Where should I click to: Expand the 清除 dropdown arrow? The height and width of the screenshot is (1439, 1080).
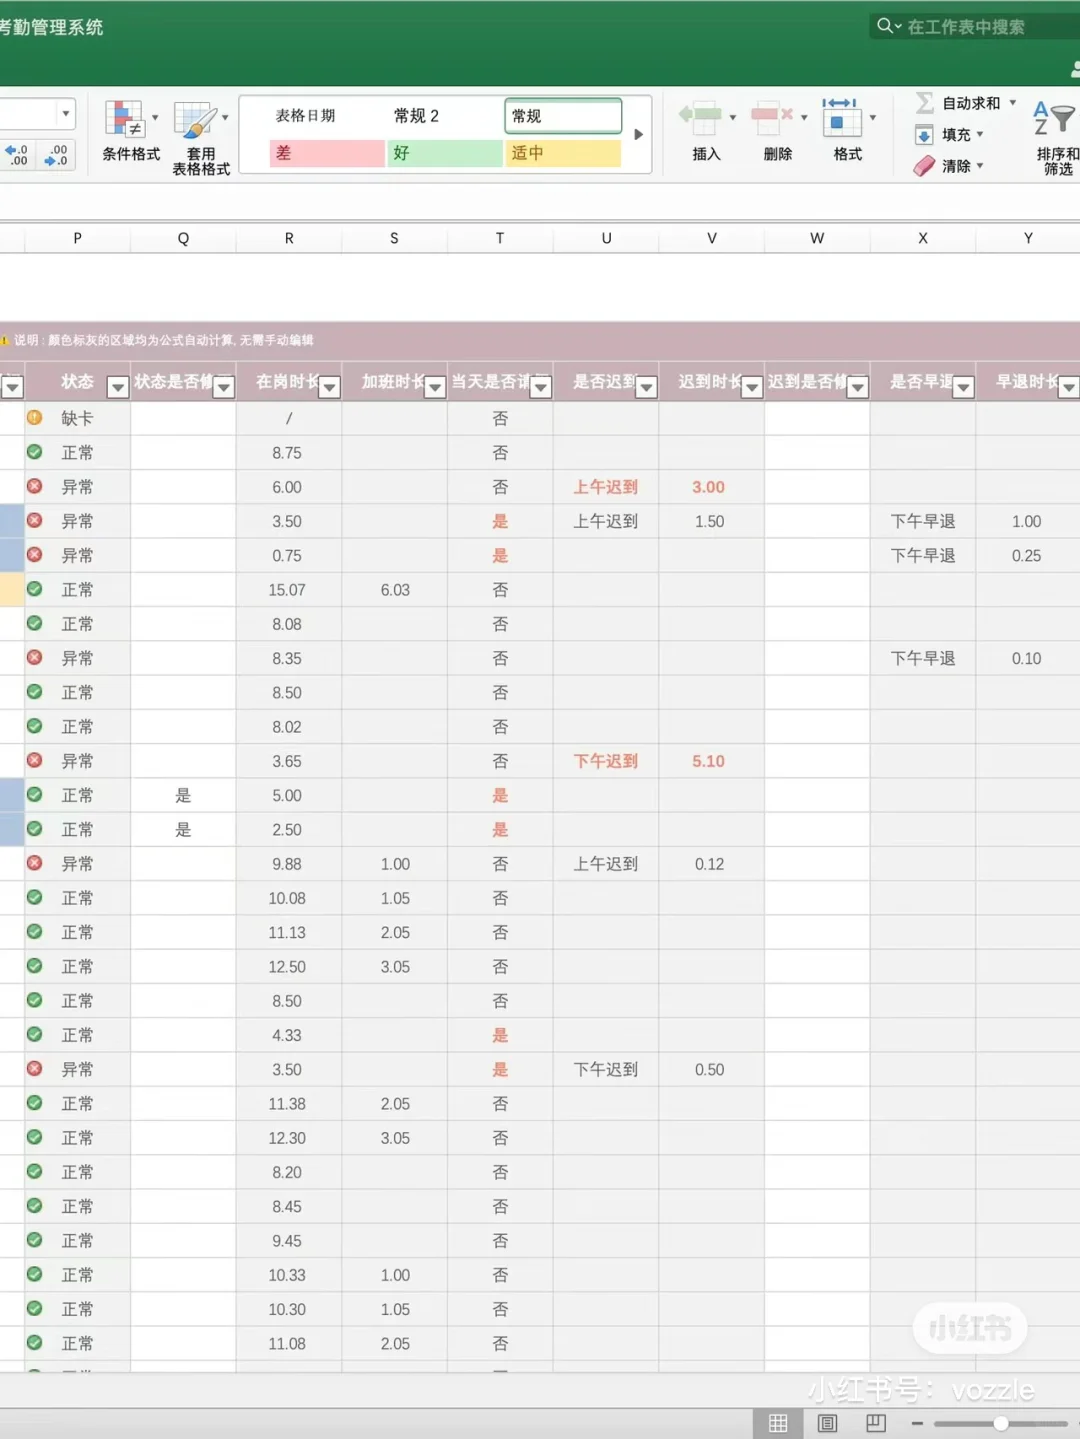(x=980, y=166)
